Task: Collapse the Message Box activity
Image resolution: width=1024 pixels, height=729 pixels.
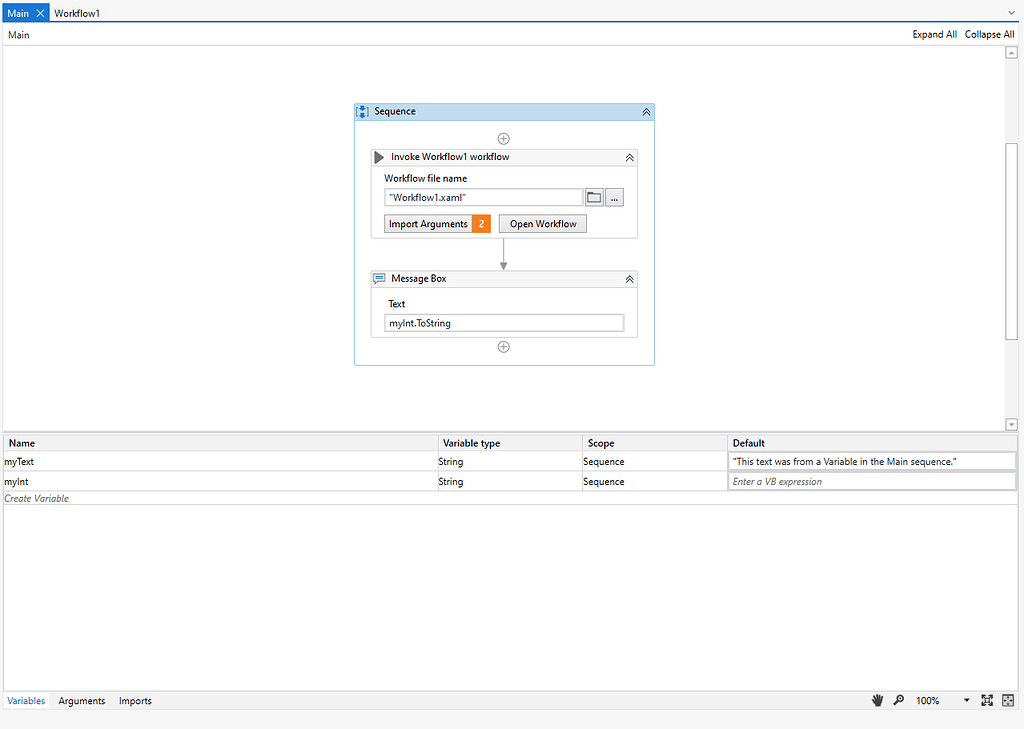Action: (x=629, y=278)
